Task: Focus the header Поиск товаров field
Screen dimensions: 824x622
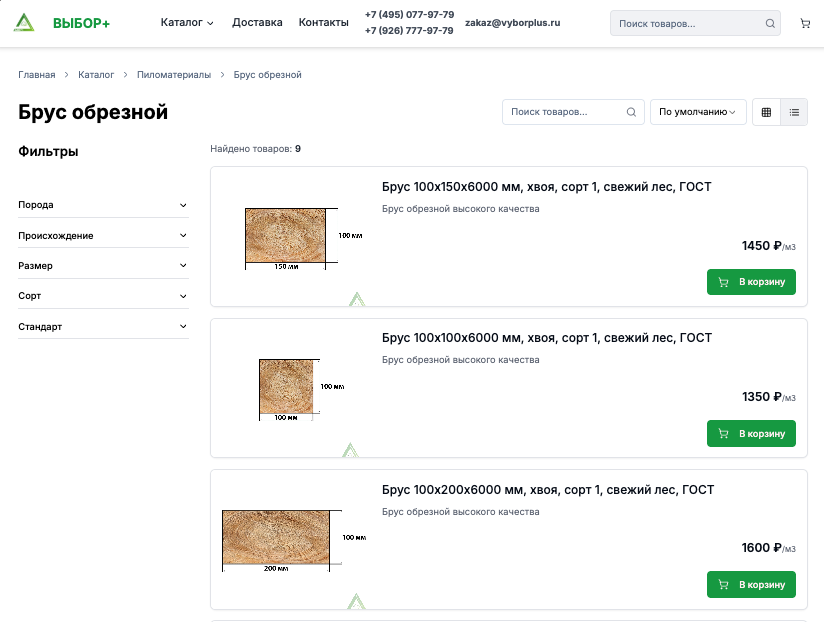Action: (685, 23)
